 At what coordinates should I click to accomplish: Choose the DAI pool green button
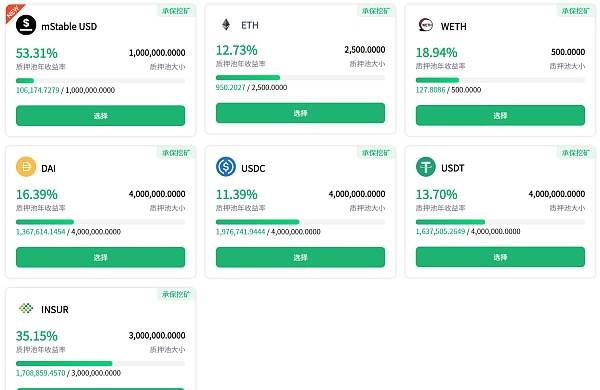(100, 257)
